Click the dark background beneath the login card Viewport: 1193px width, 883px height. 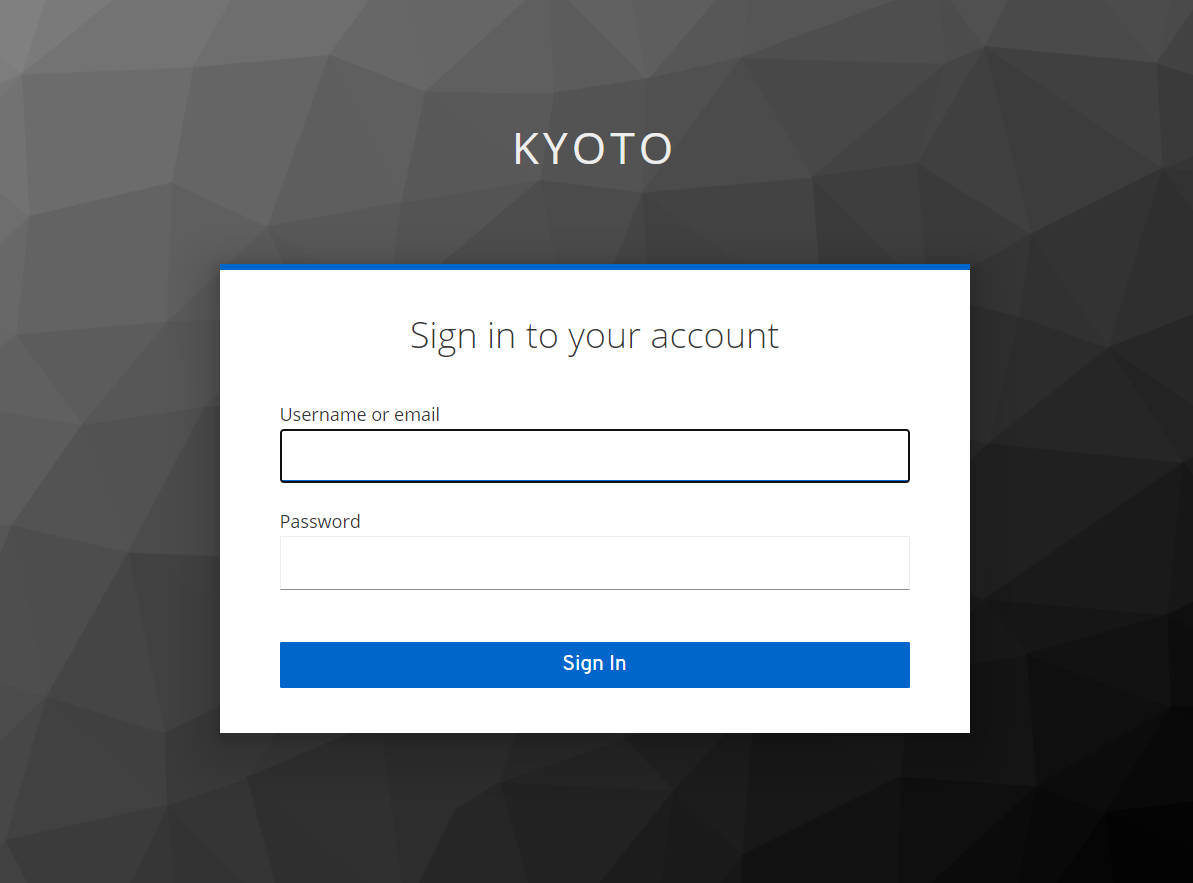point(594,808)
